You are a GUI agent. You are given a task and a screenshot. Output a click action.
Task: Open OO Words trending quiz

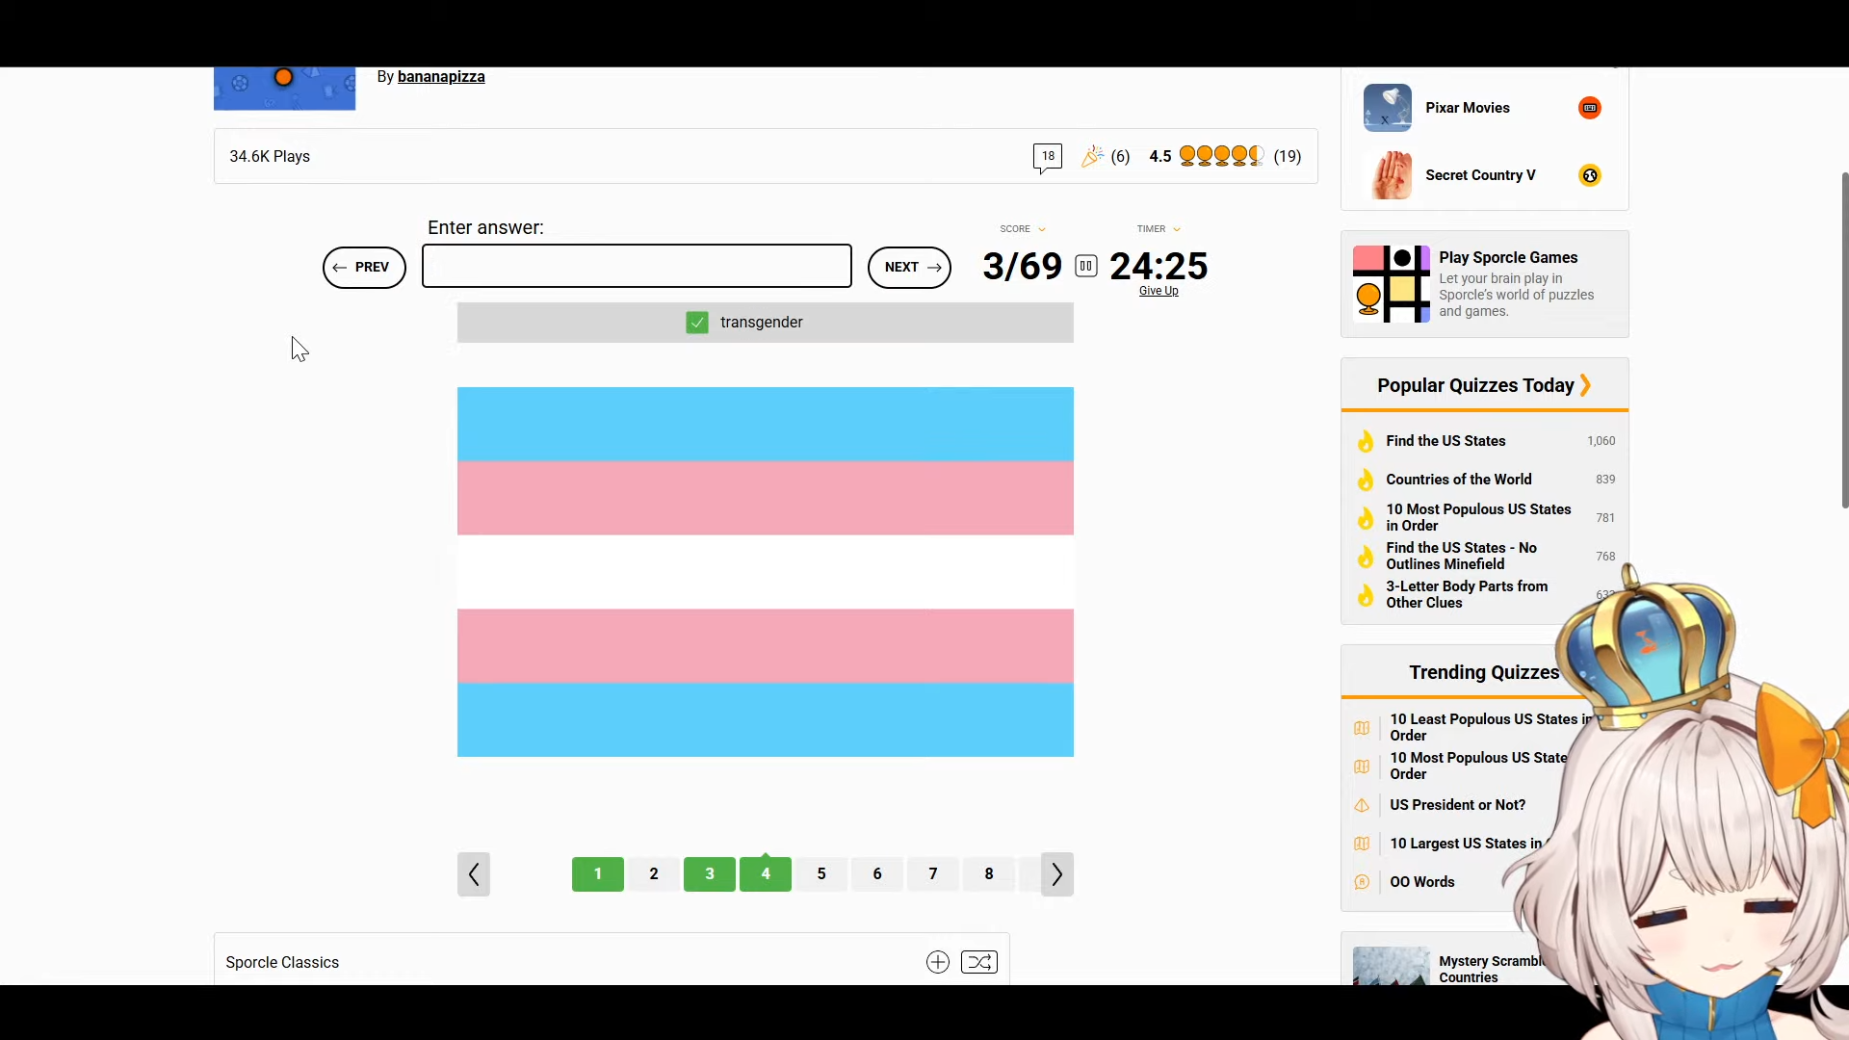[1422, 882]
